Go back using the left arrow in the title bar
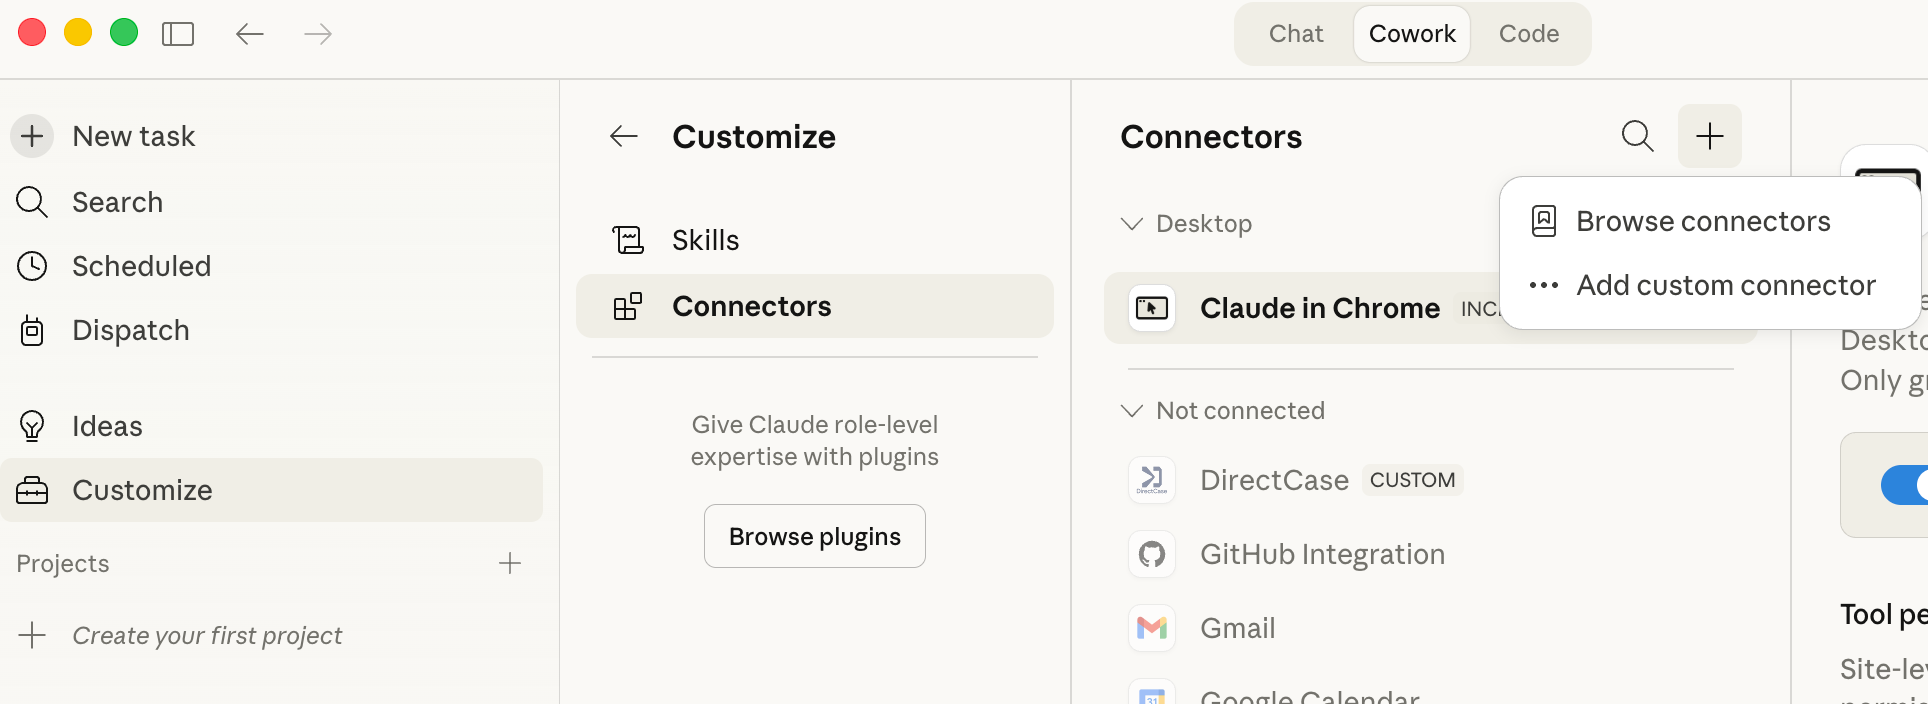The image size is (1928, 704). point(250,34)
